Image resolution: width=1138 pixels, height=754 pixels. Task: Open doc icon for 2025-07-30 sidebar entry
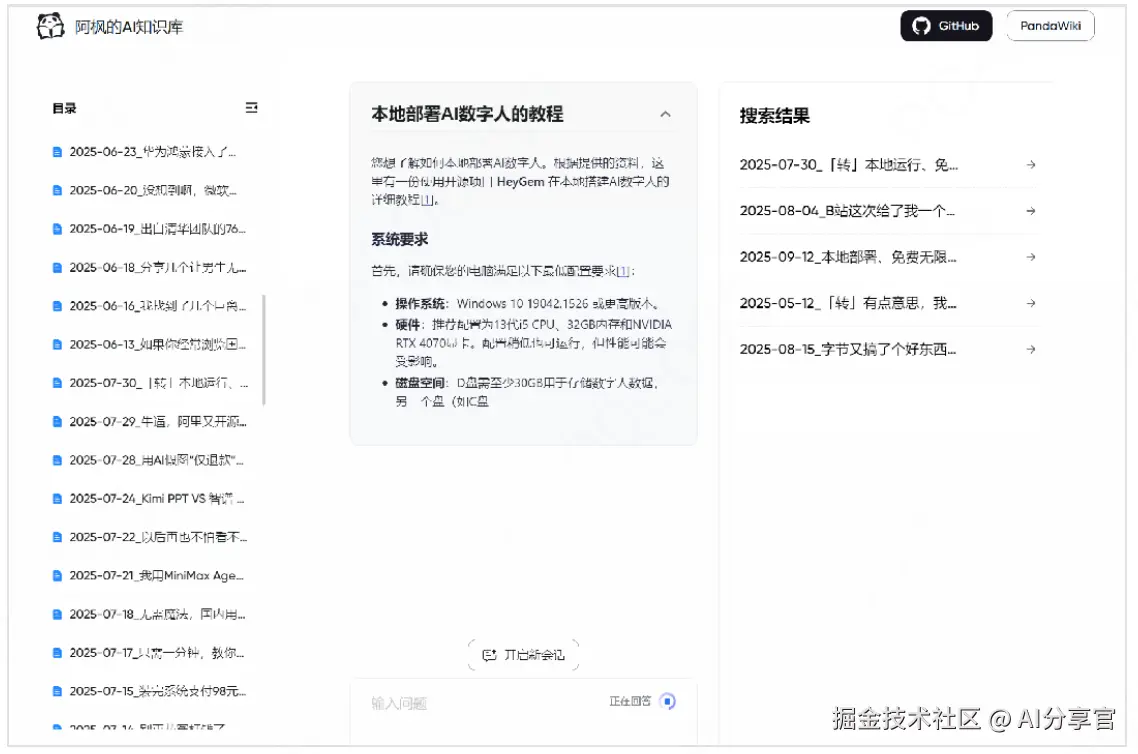tap(57, 382)
